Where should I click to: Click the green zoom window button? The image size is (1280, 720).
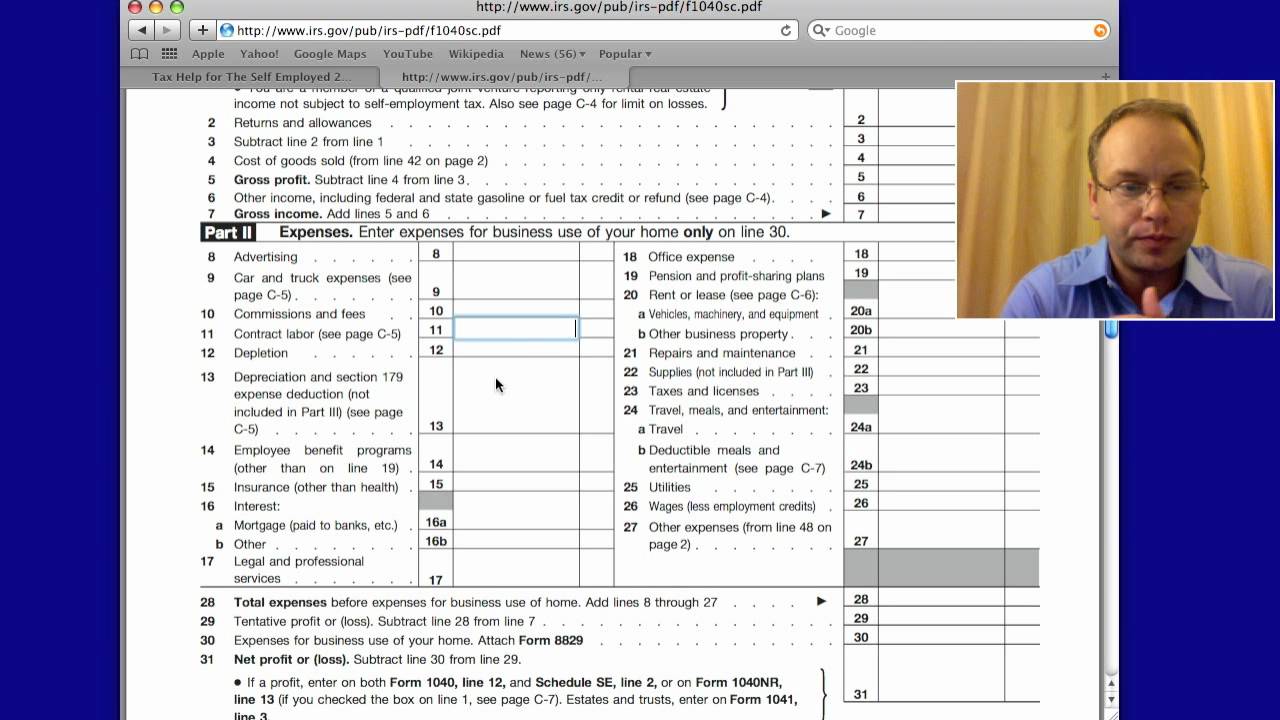[177, 7]
